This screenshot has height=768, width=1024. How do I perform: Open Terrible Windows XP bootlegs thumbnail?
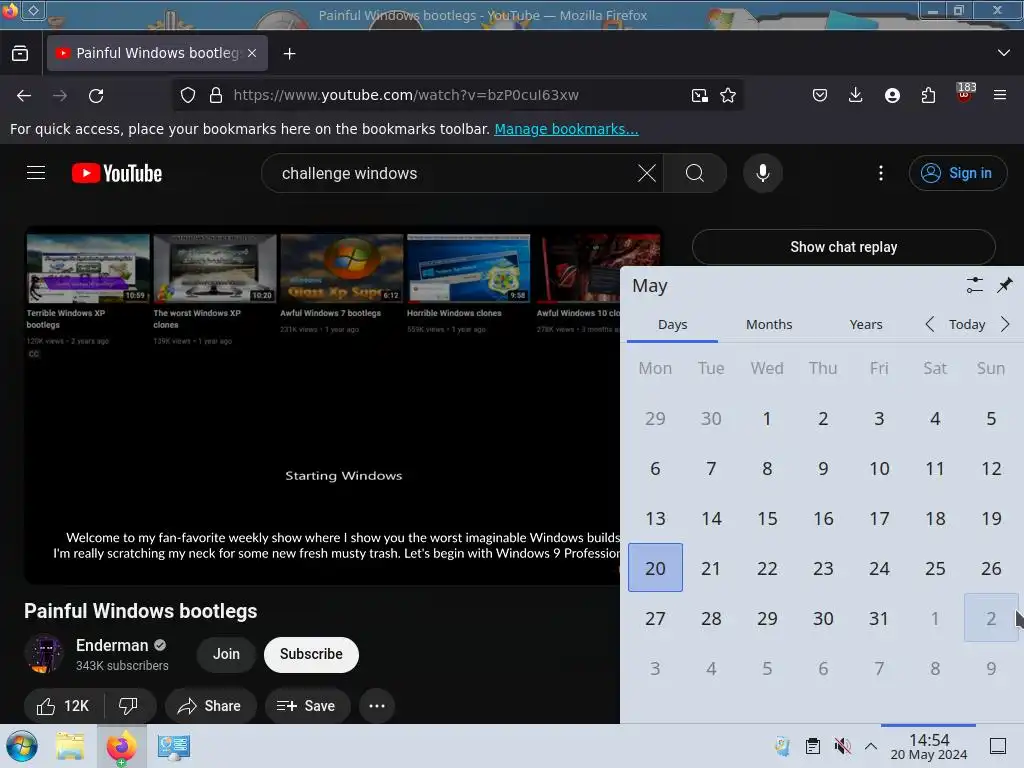pyautogui.click(x=88, y=268)
